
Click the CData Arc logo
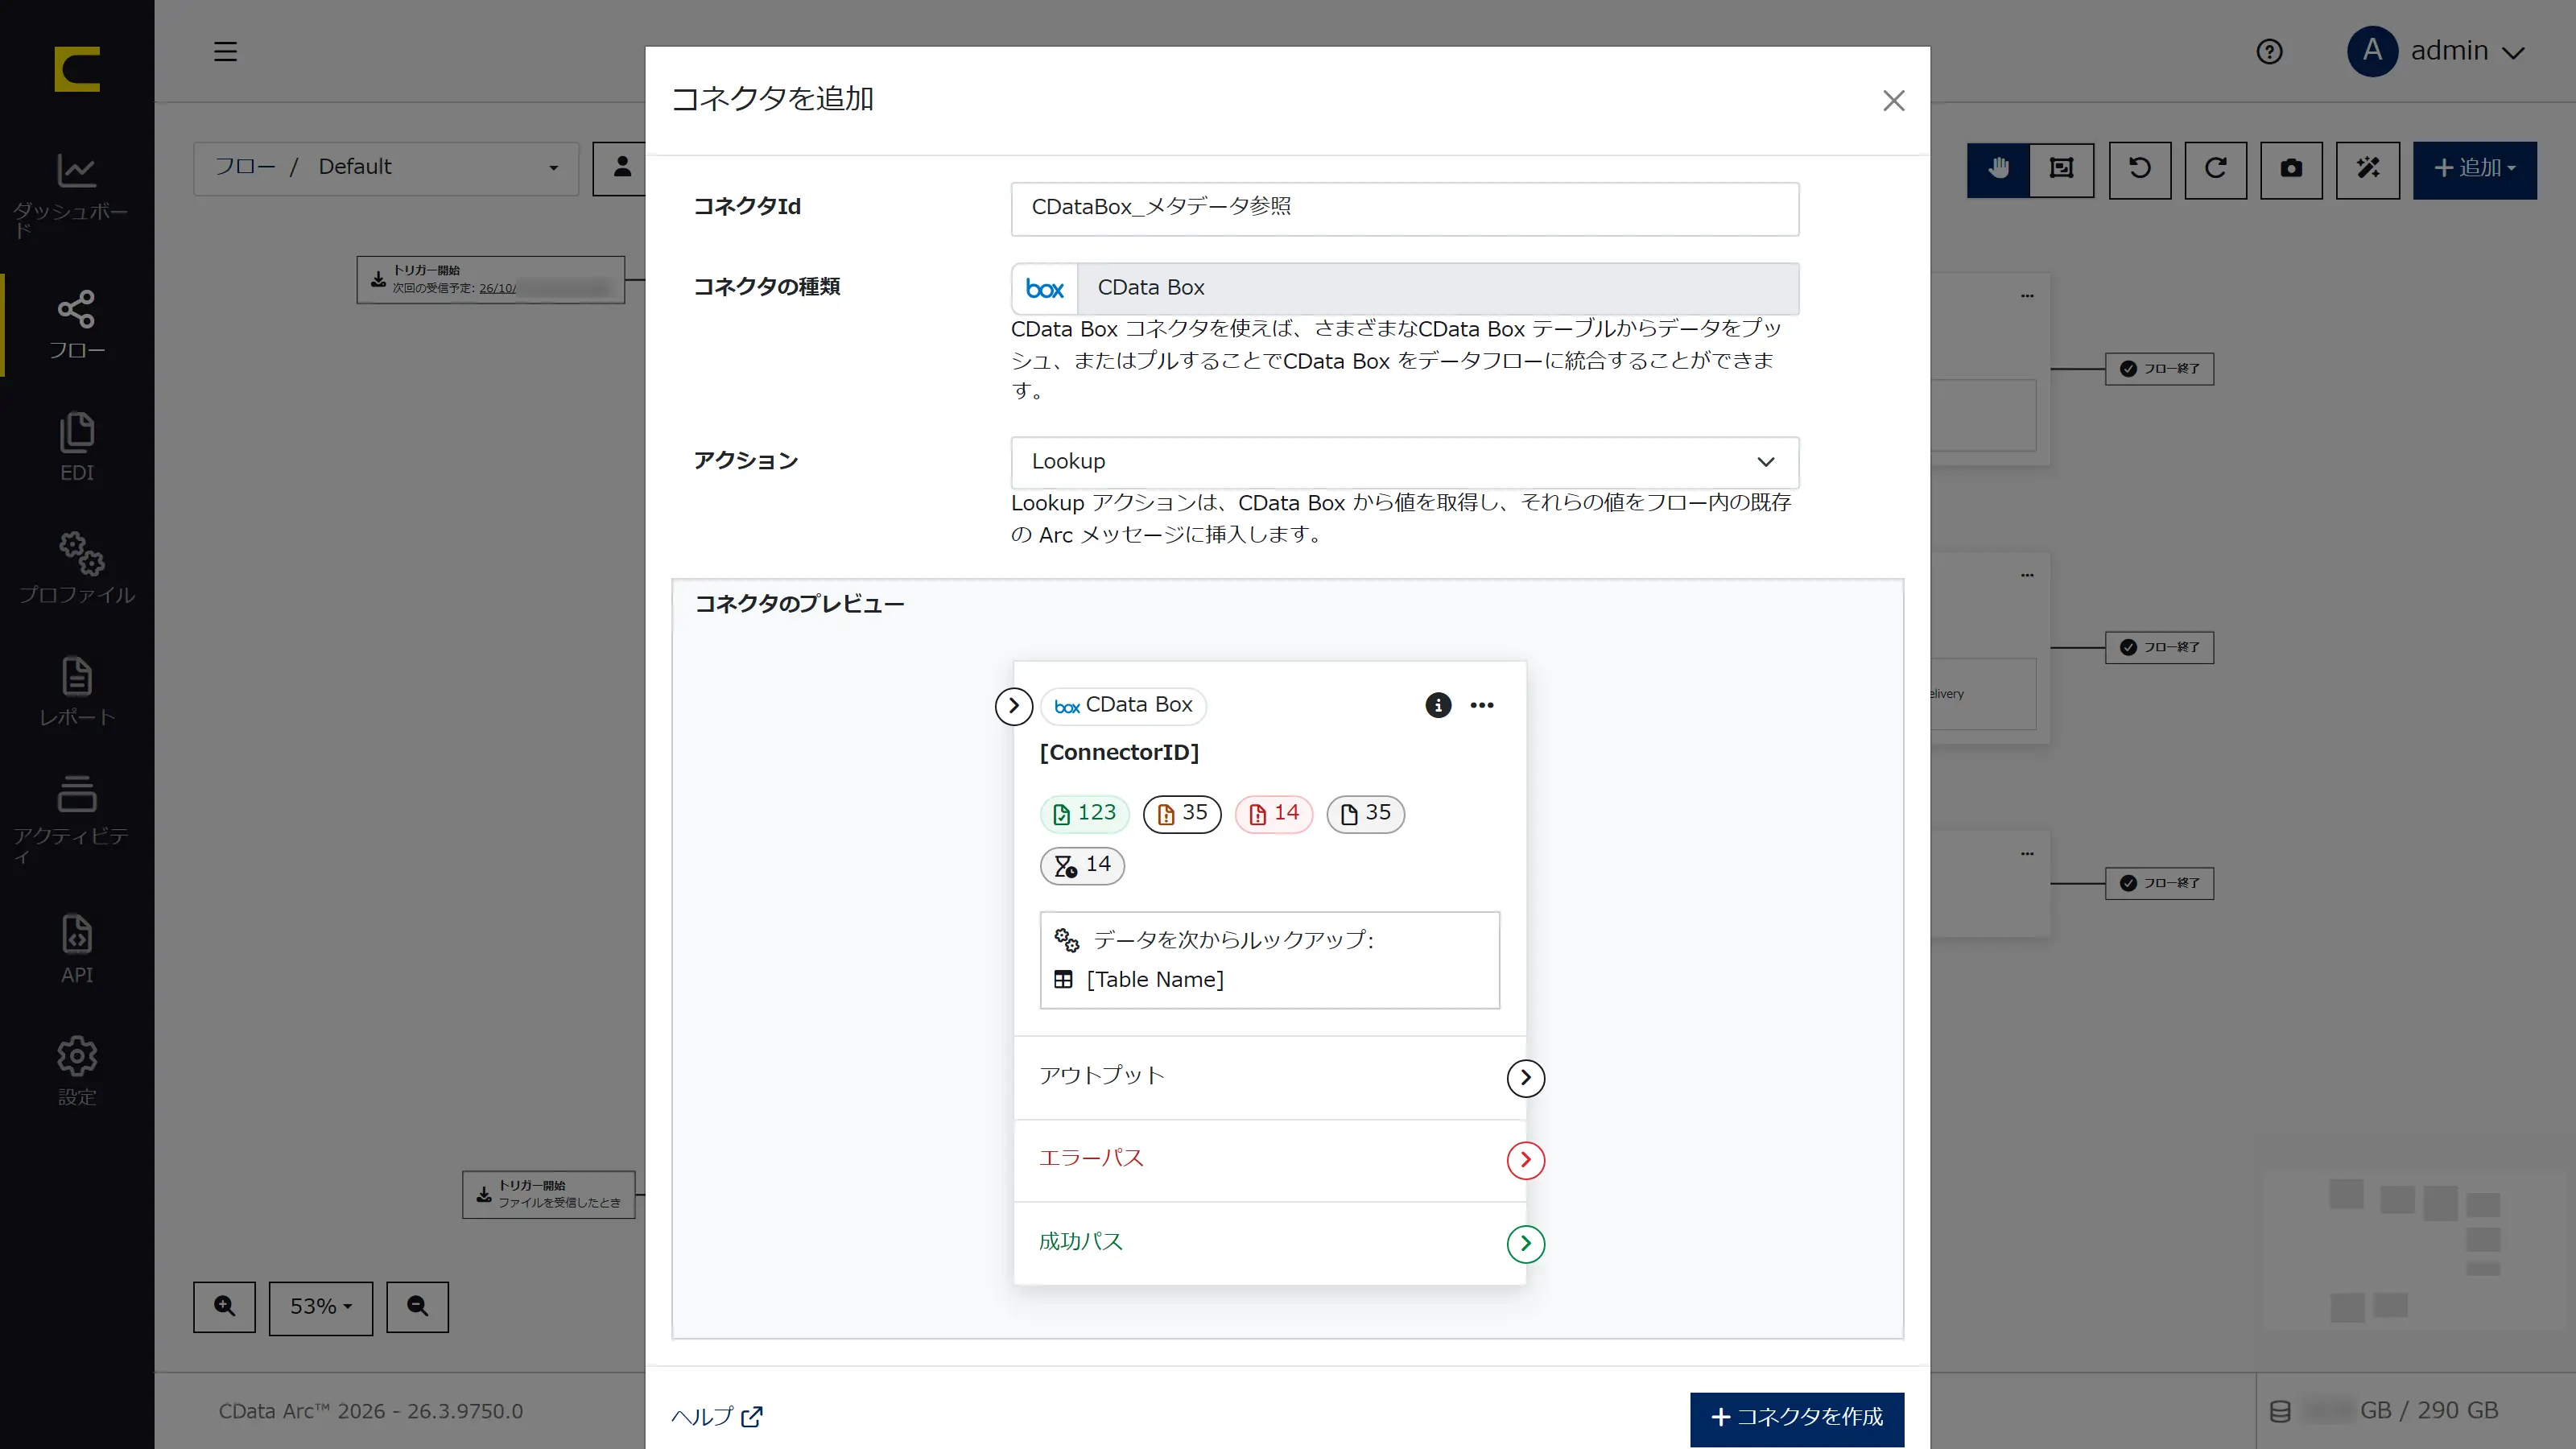click(77, 69)
